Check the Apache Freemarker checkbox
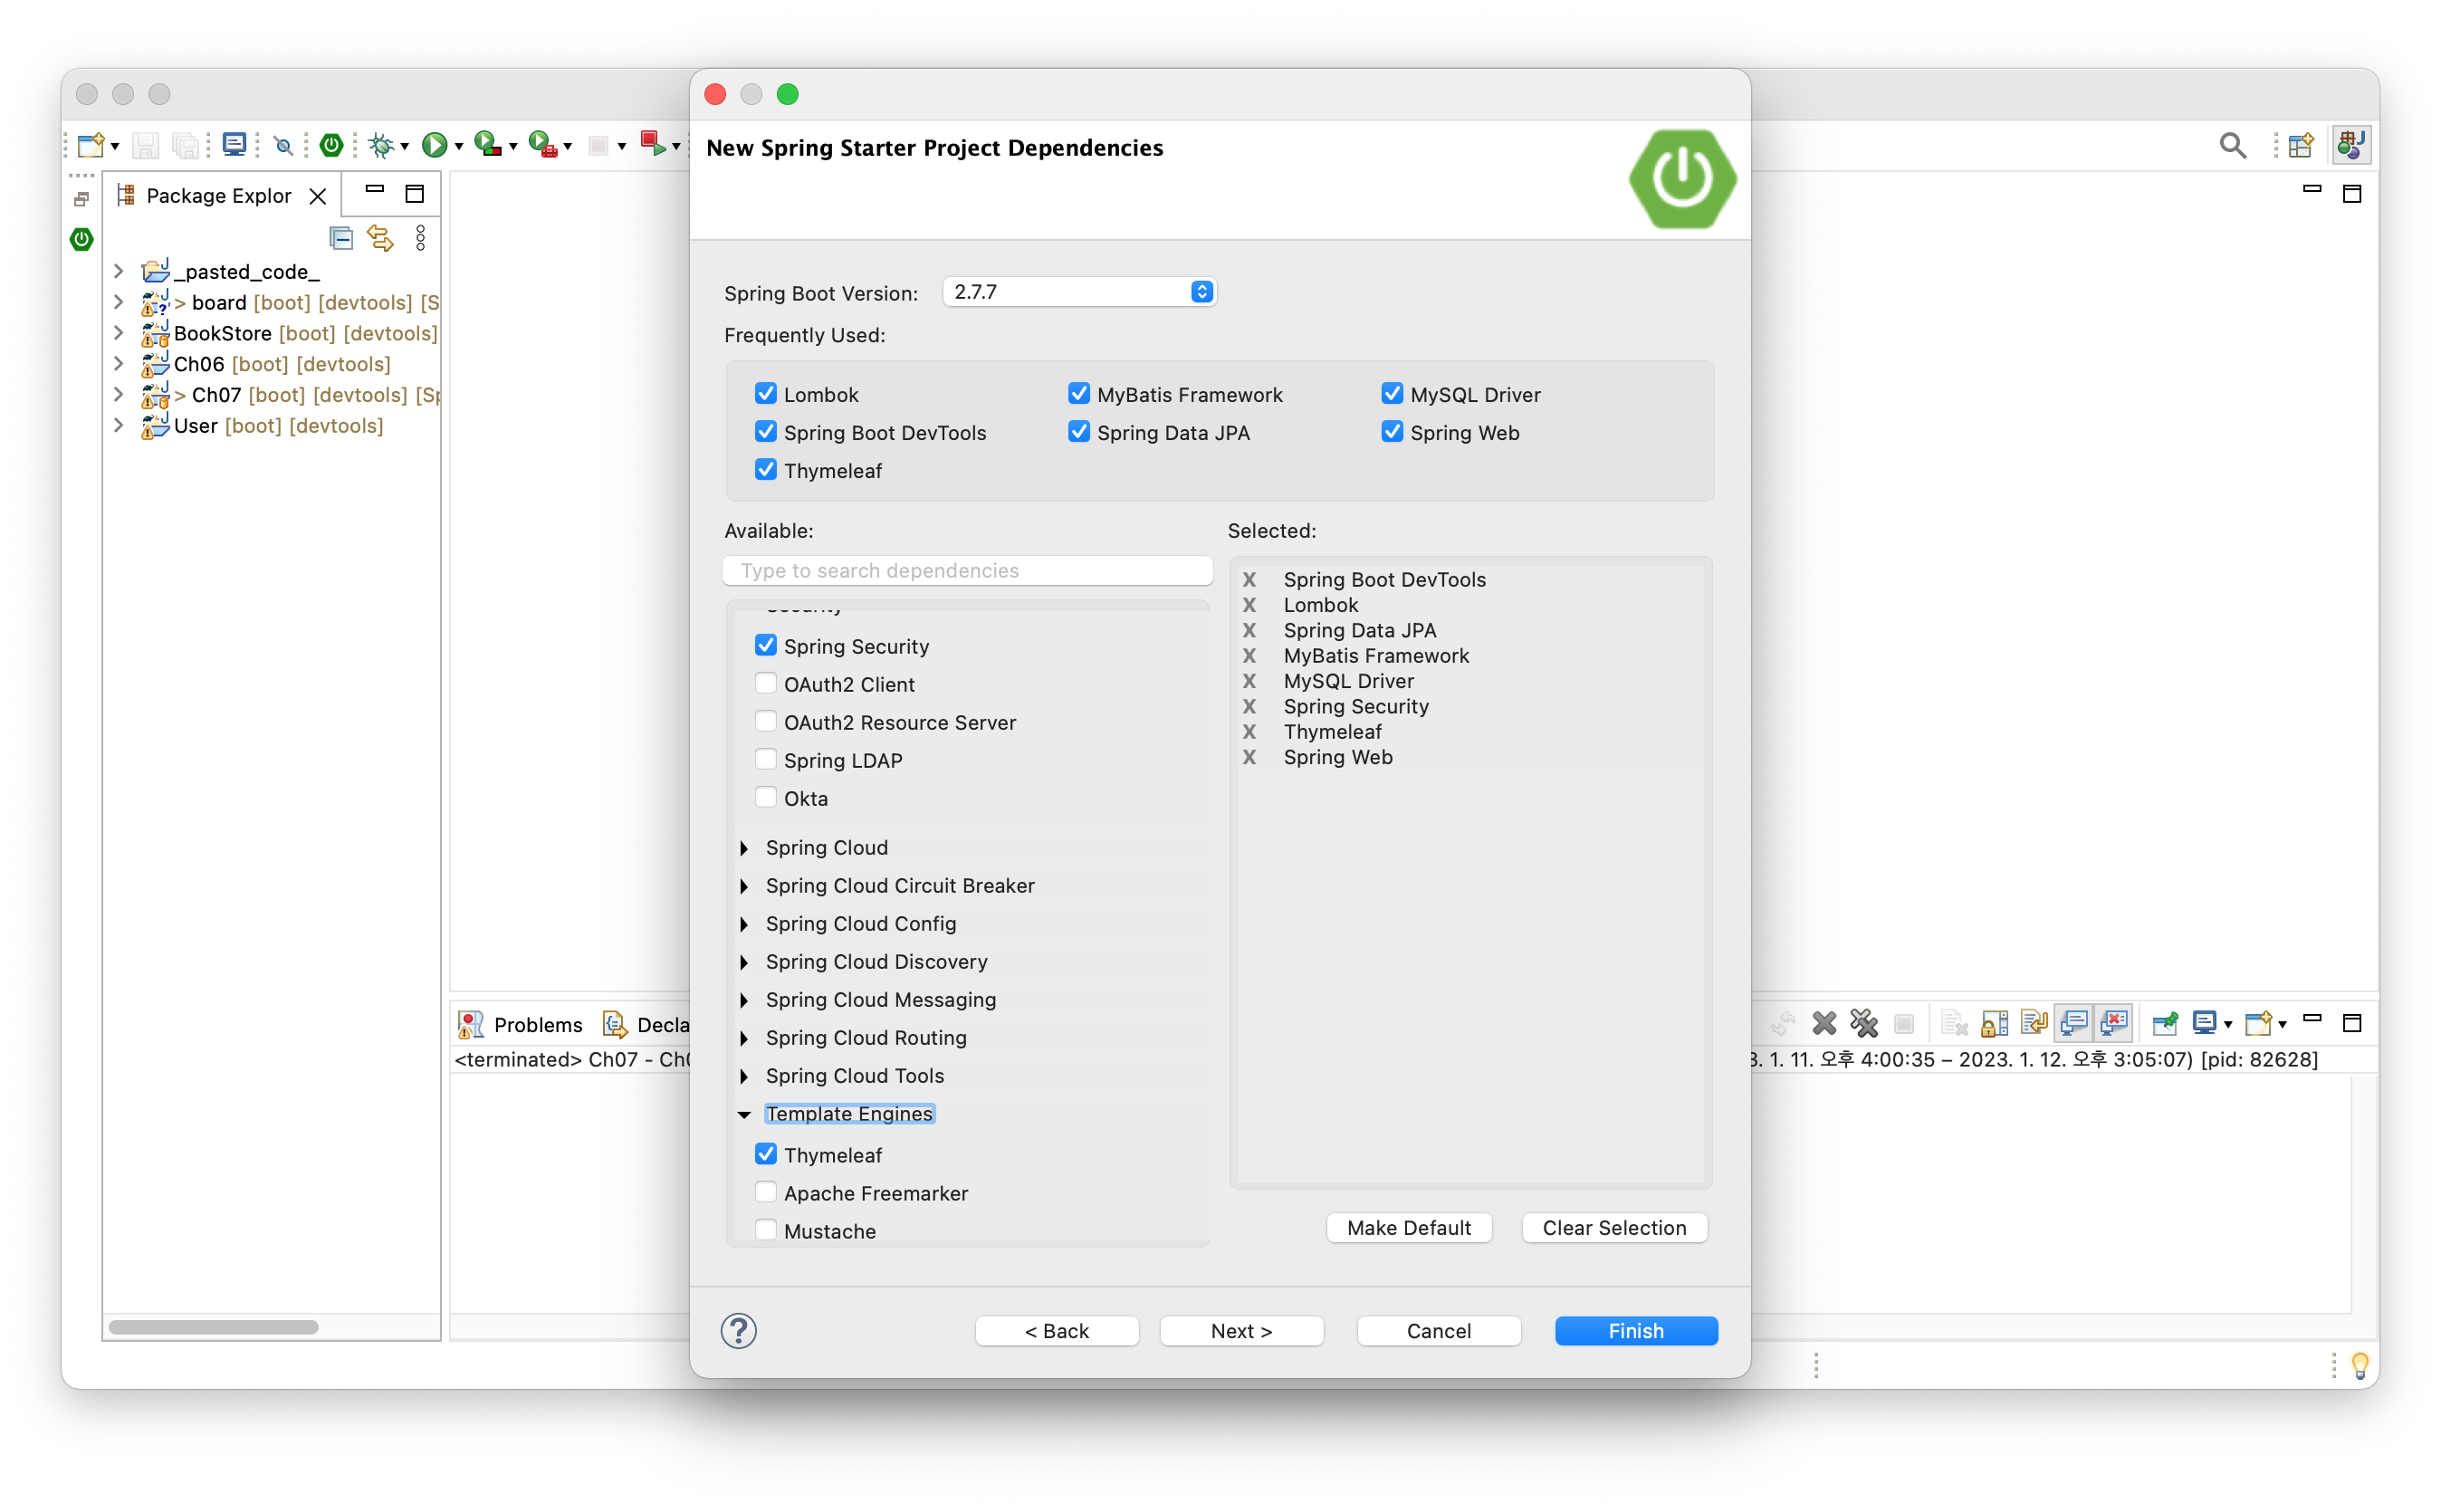This screenshot has height=1512, width=2441. (766, 1193)
